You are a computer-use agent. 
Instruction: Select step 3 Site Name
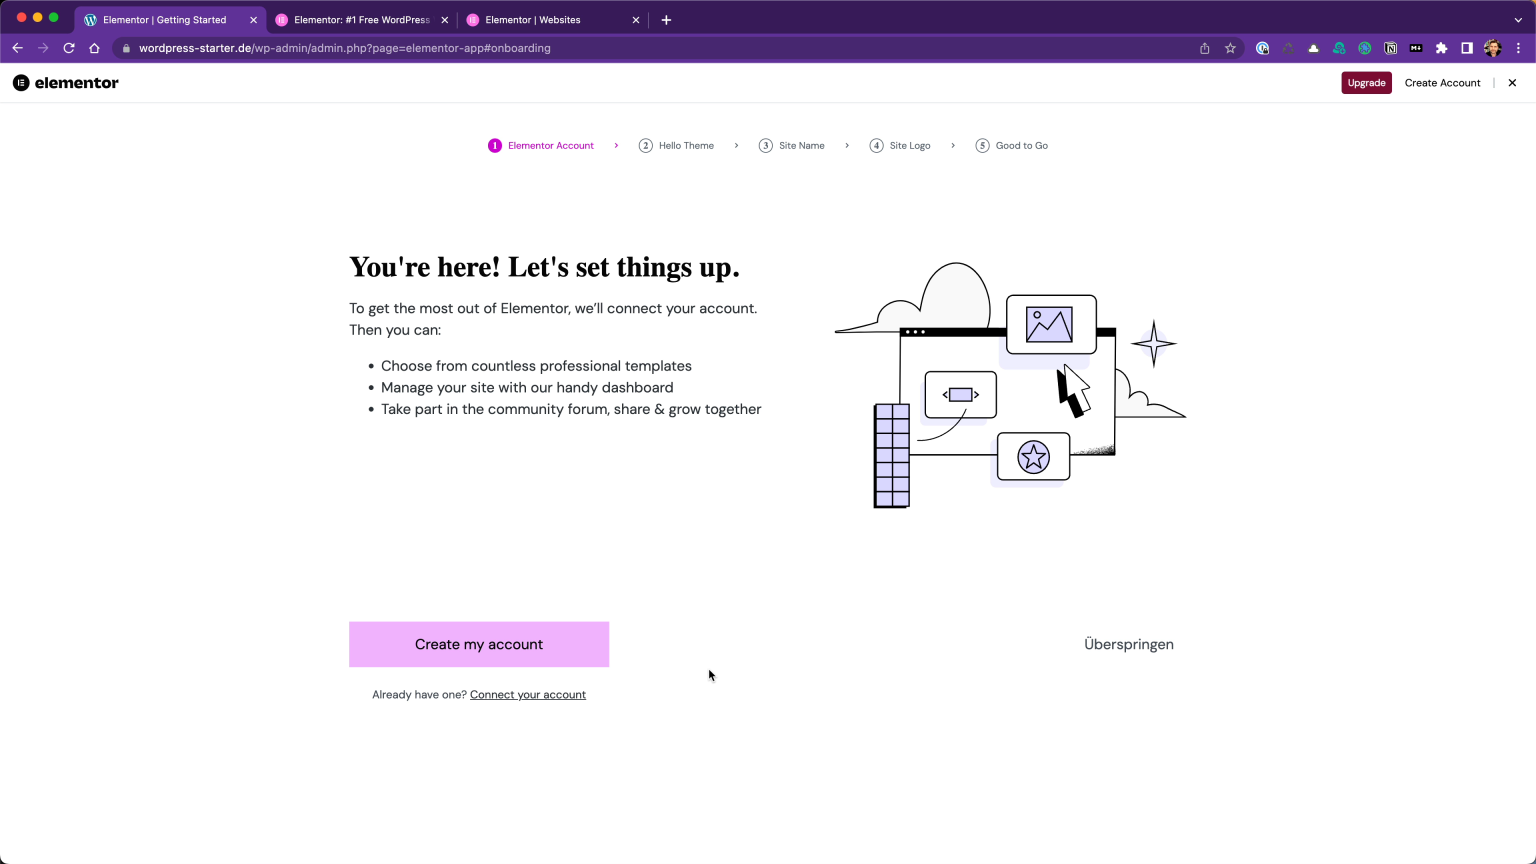point(792,145)
